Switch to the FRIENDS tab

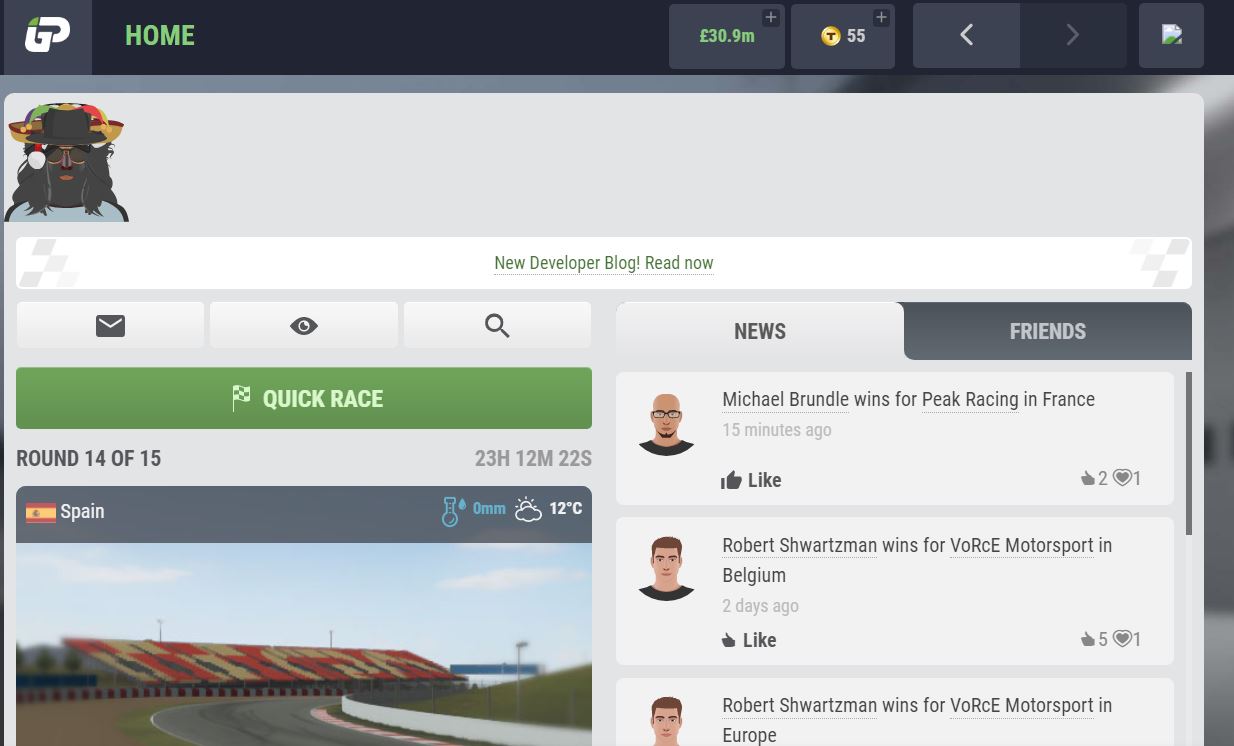click(x=1048, y=331)
